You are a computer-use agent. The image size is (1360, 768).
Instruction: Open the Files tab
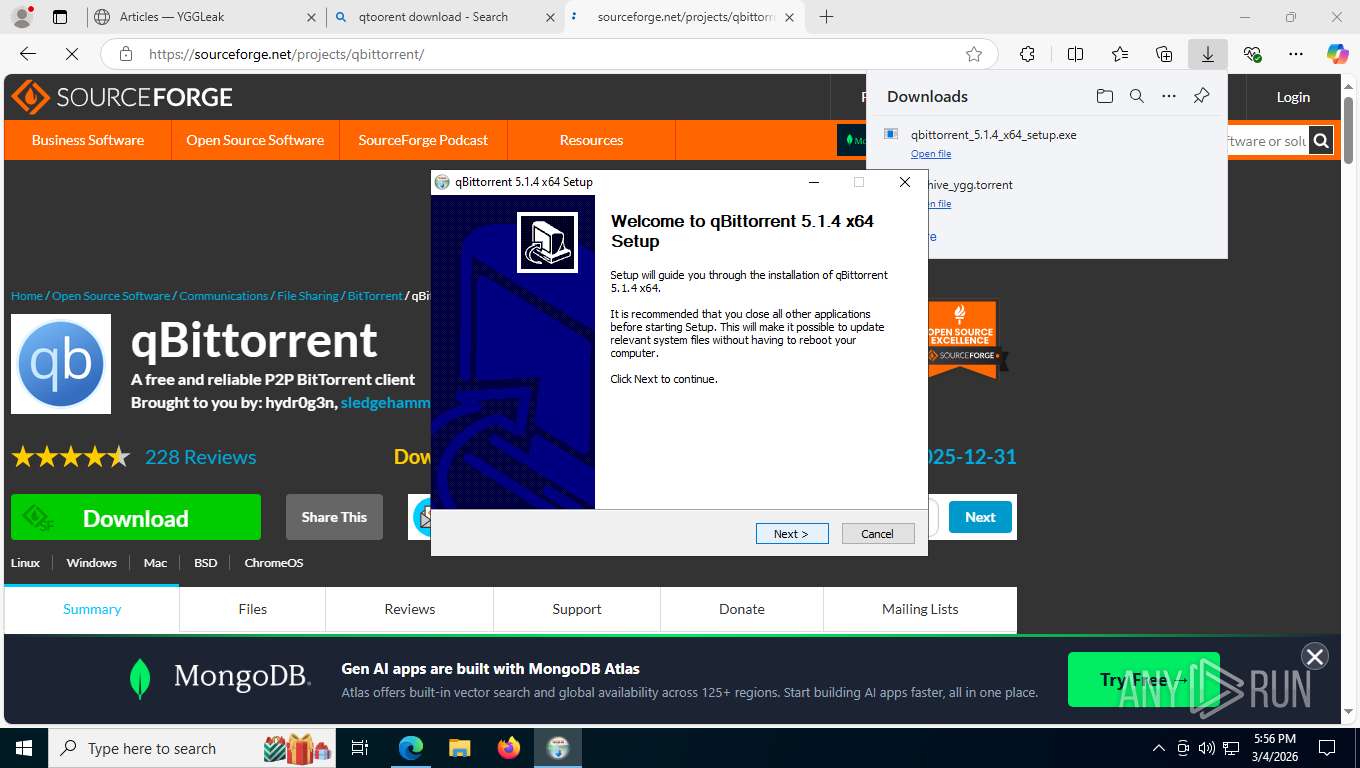click(x=253, y=609)
